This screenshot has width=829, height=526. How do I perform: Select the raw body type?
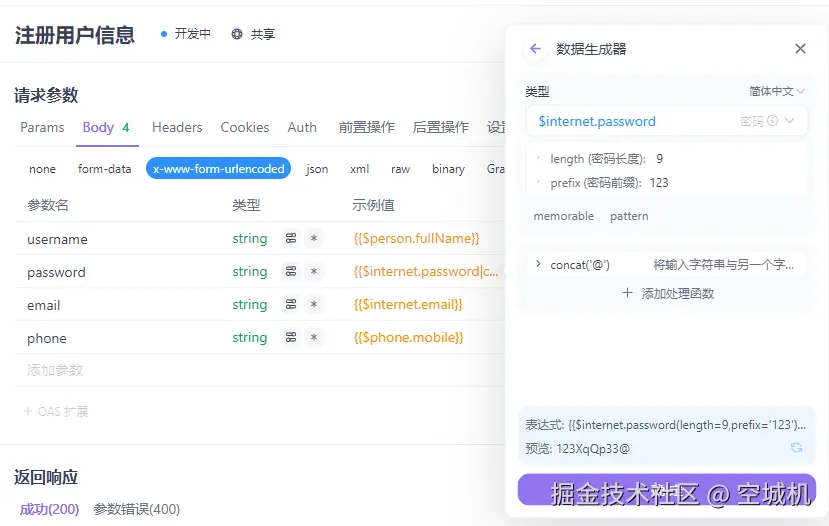click(400, 169)
